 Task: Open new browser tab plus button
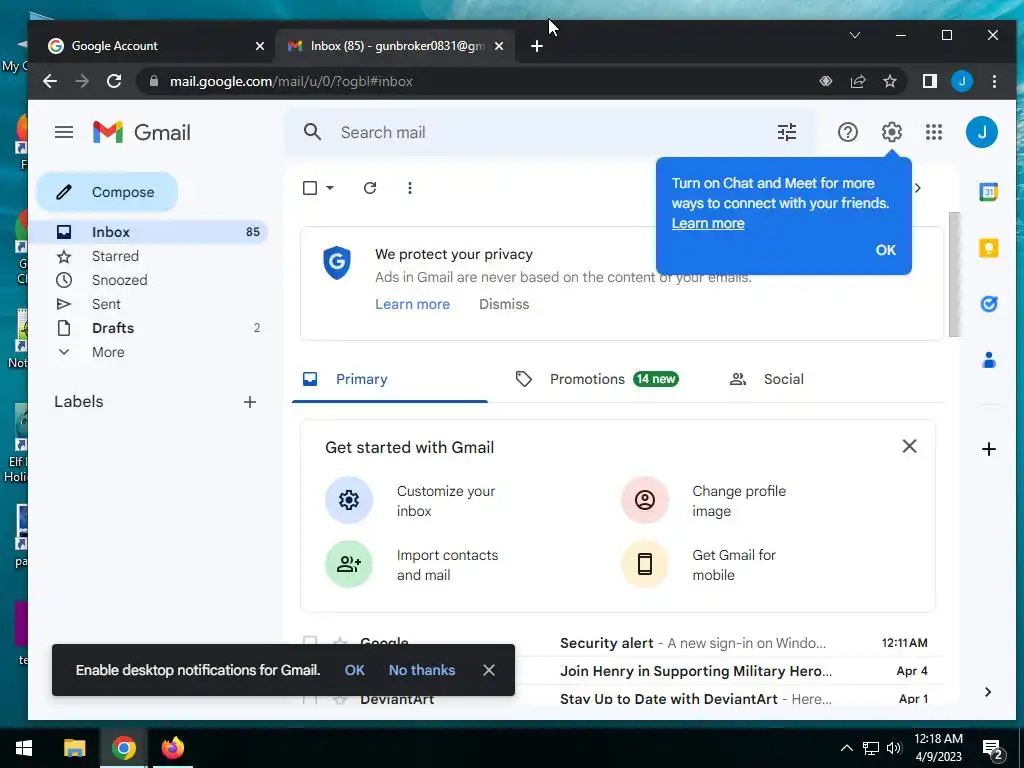click(x=536, y=46)
